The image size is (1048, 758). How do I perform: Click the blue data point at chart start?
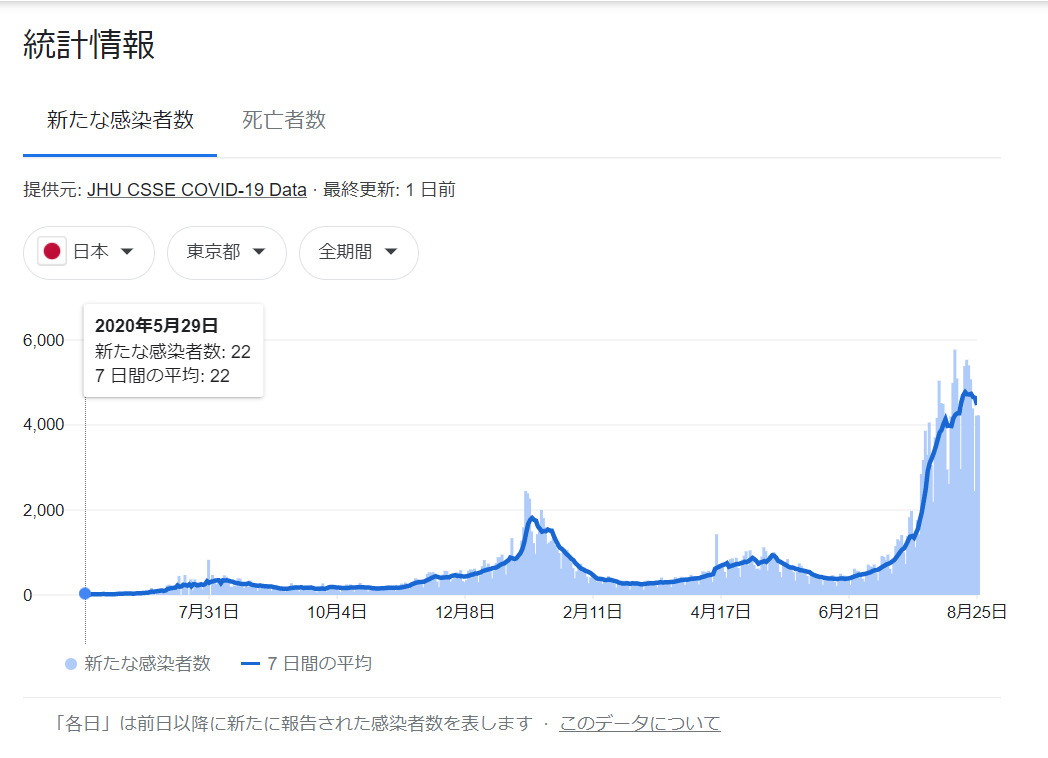pos(85,594)
